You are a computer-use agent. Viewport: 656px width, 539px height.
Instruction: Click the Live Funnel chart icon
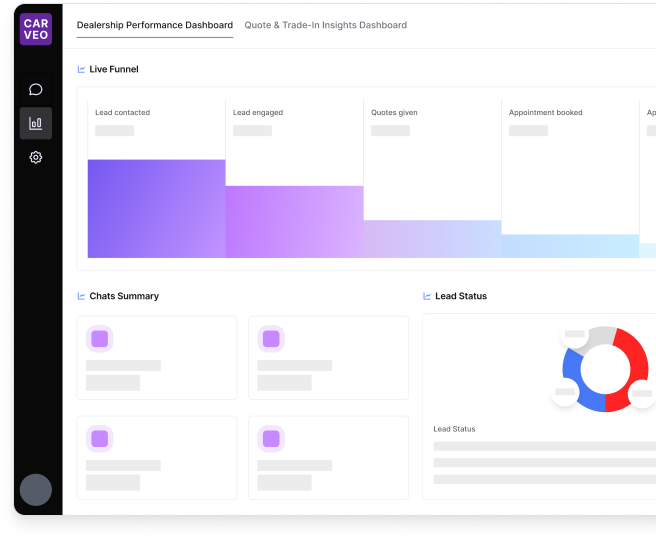coord(82,70)
